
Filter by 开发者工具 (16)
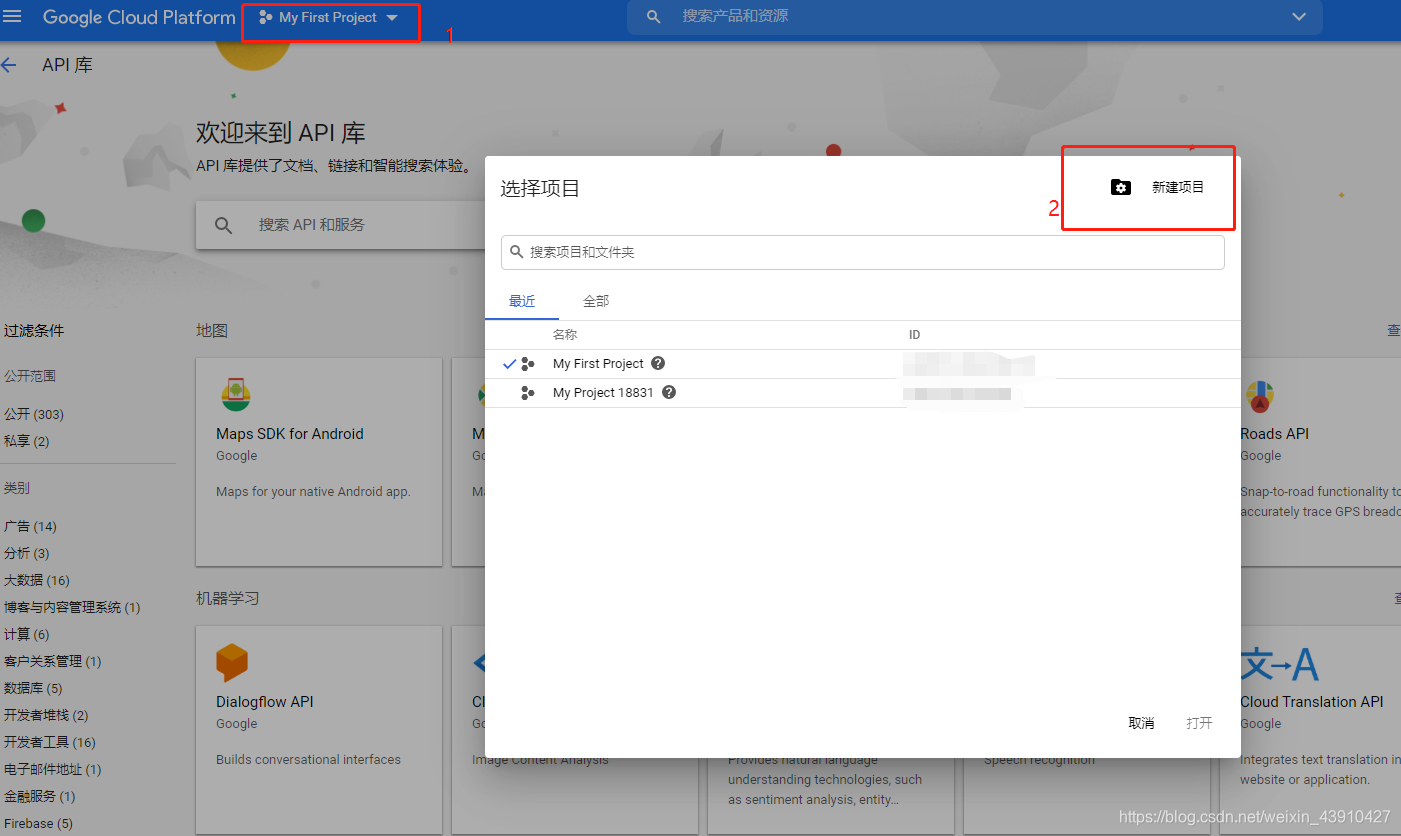click(50, 742)
